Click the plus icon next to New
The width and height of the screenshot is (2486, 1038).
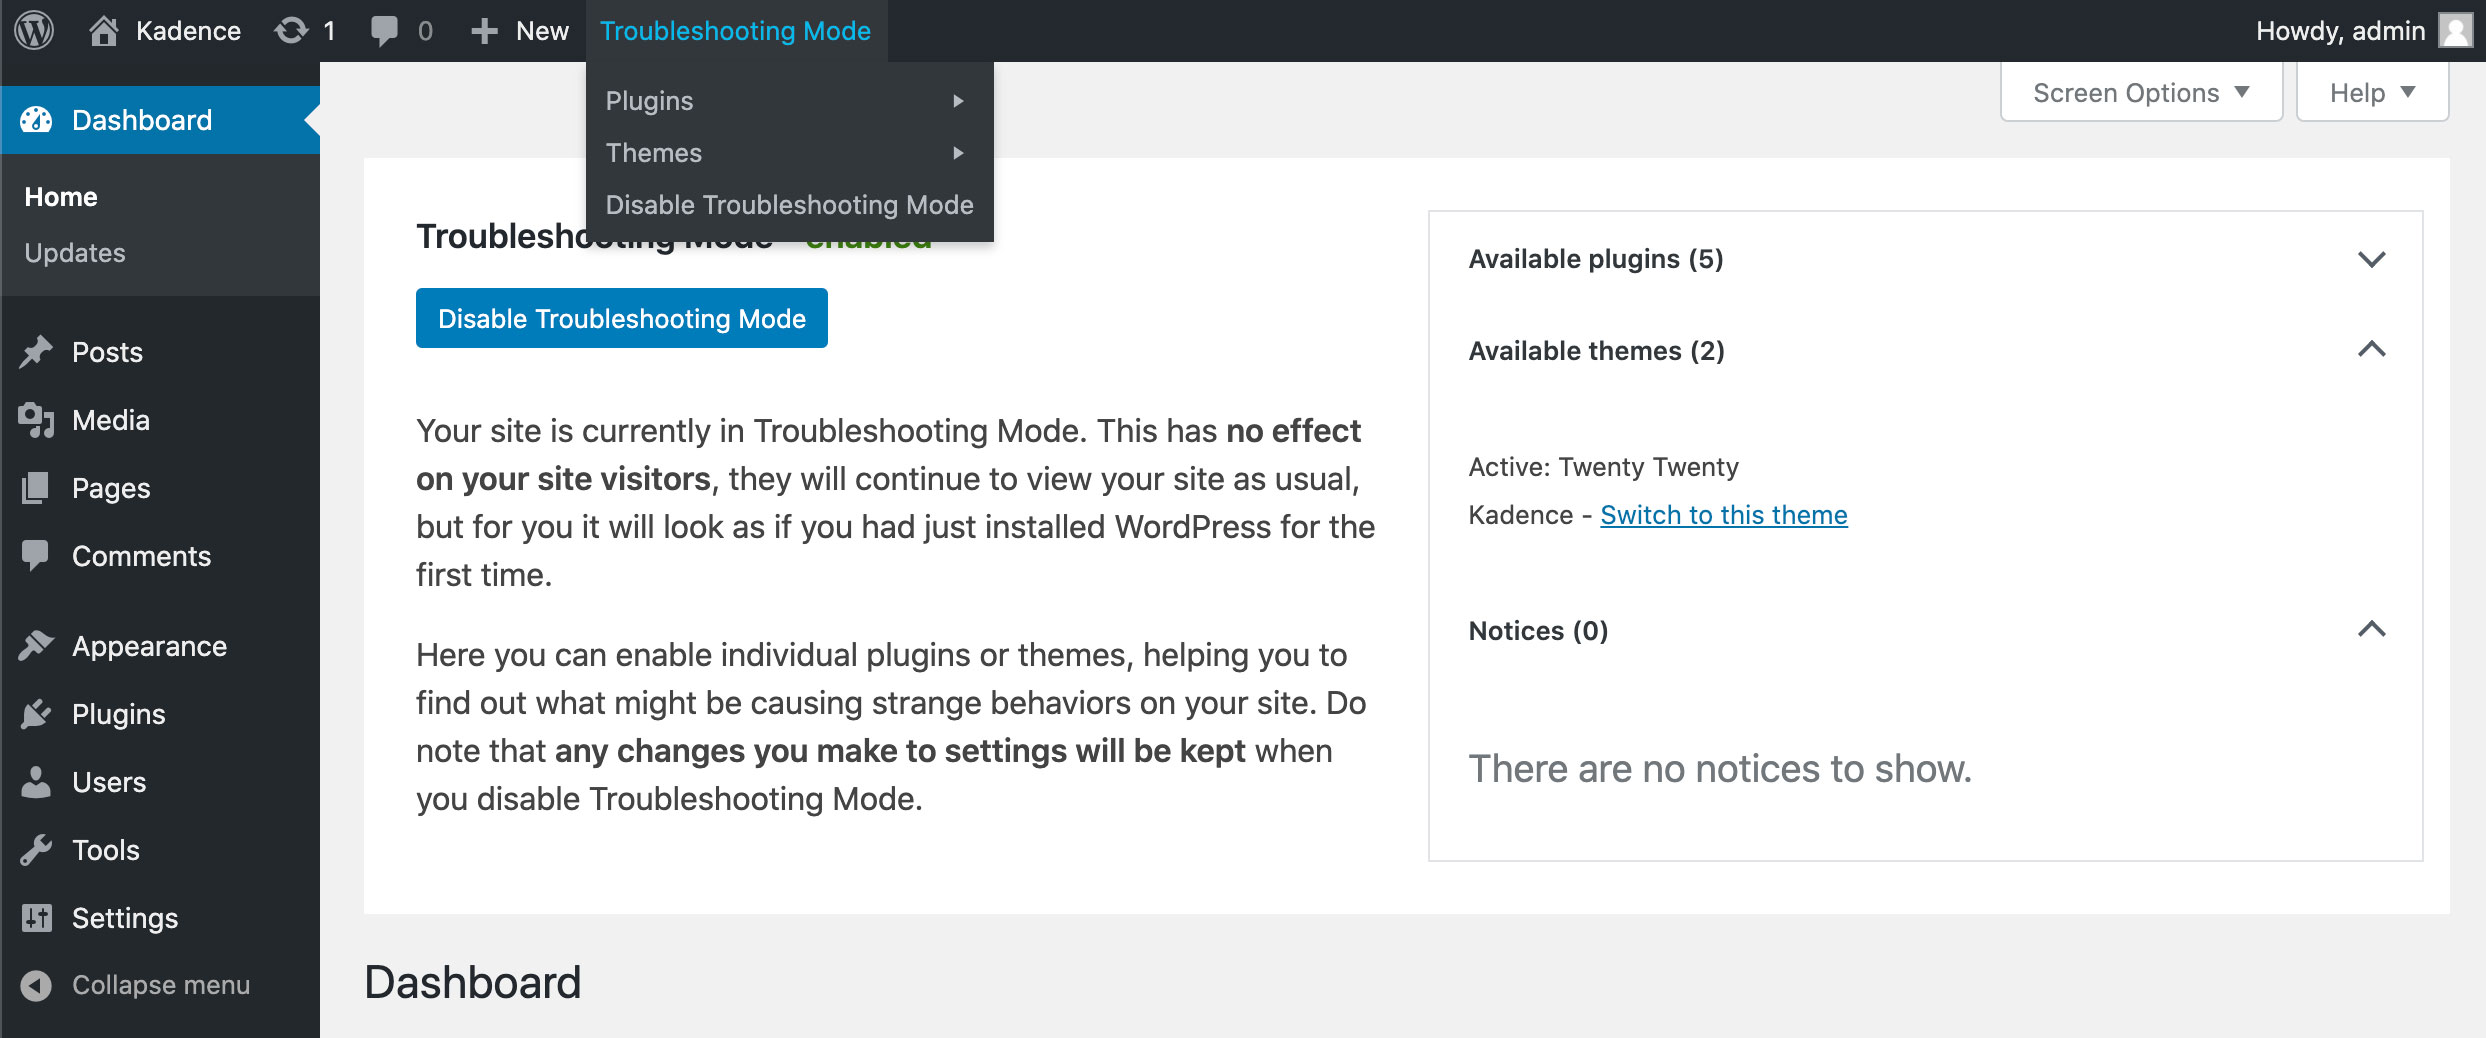click(484, 31)
